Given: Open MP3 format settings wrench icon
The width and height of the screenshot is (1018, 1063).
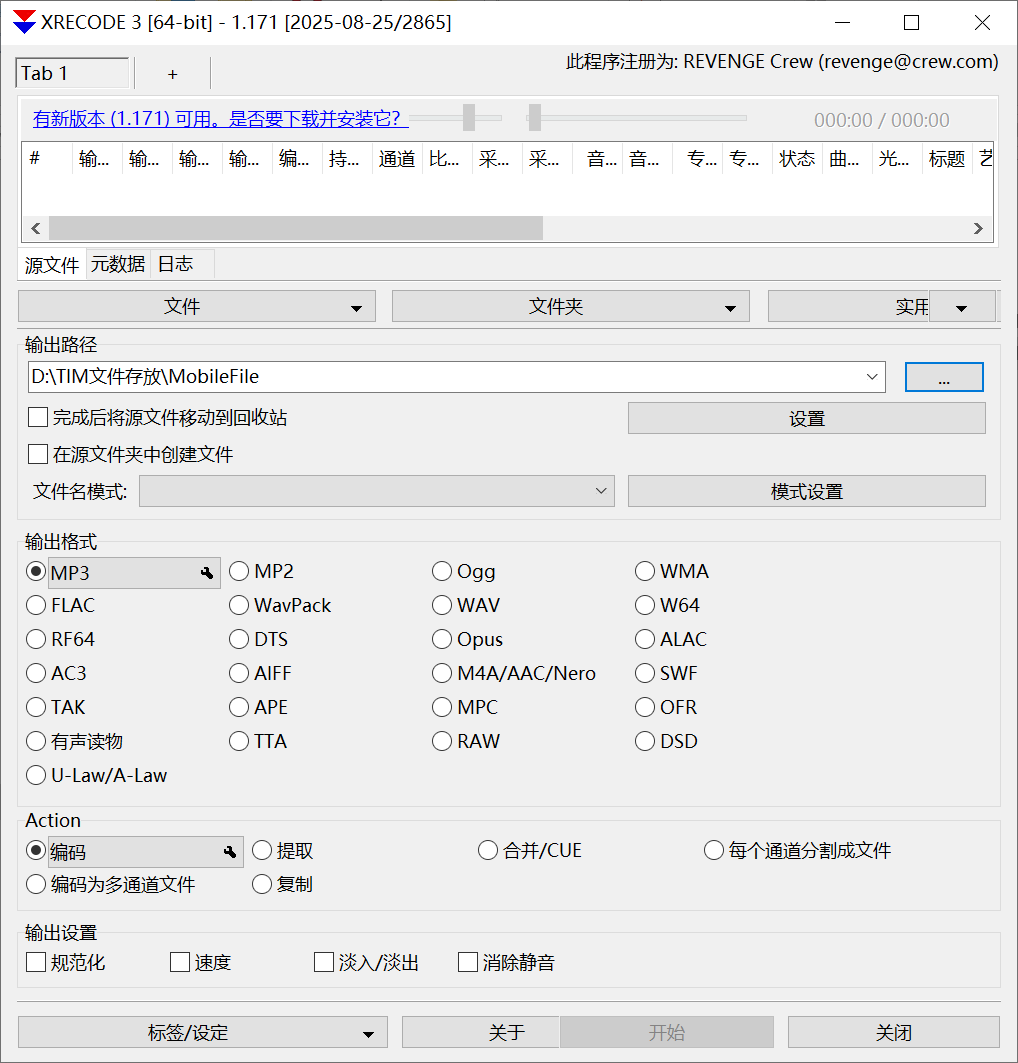Looking at the screenshot, I should point(207,574).
